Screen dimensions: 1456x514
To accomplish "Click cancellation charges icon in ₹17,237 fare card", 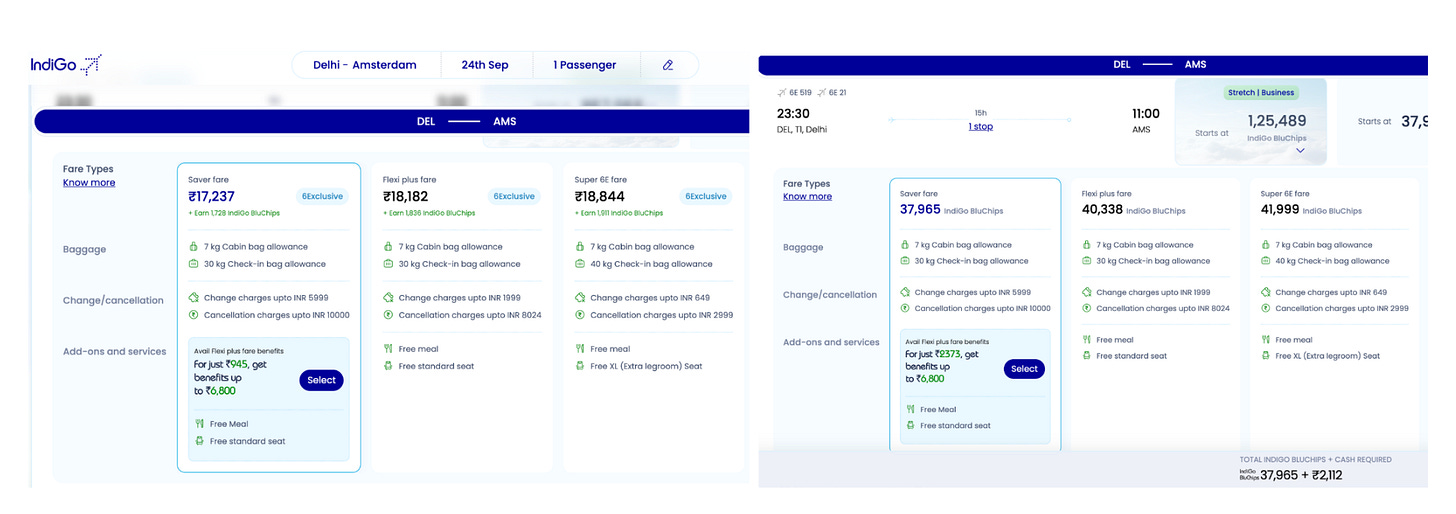I will [194, 315].
